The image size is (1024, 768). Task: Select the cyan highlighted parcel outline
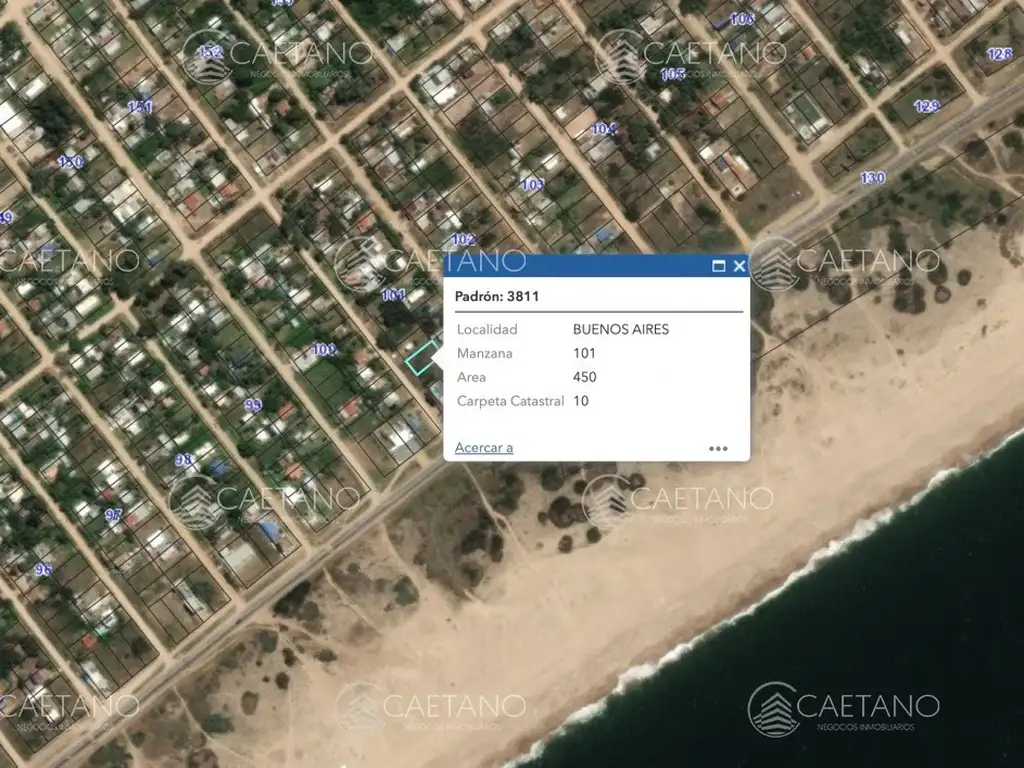click(x=422, y=359)
